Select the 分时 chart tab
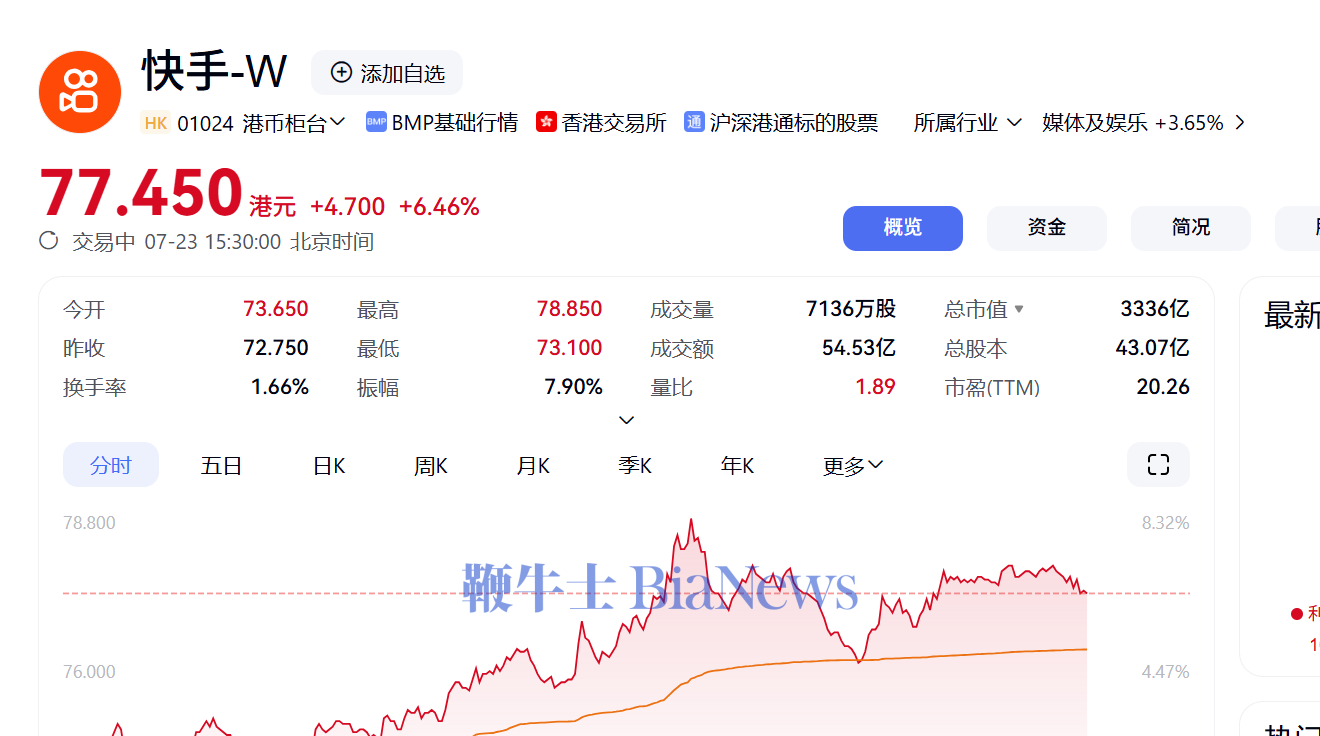The image size is (1320, 736). pyautogui.click(x=111, y=465)
